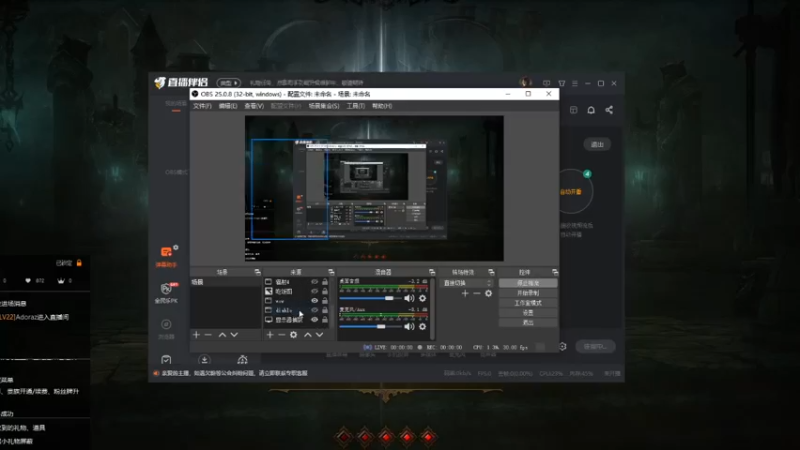800x450 pixels.
Task: Open notifications bell in 直播伴侣 window
Action: point(591,110)
